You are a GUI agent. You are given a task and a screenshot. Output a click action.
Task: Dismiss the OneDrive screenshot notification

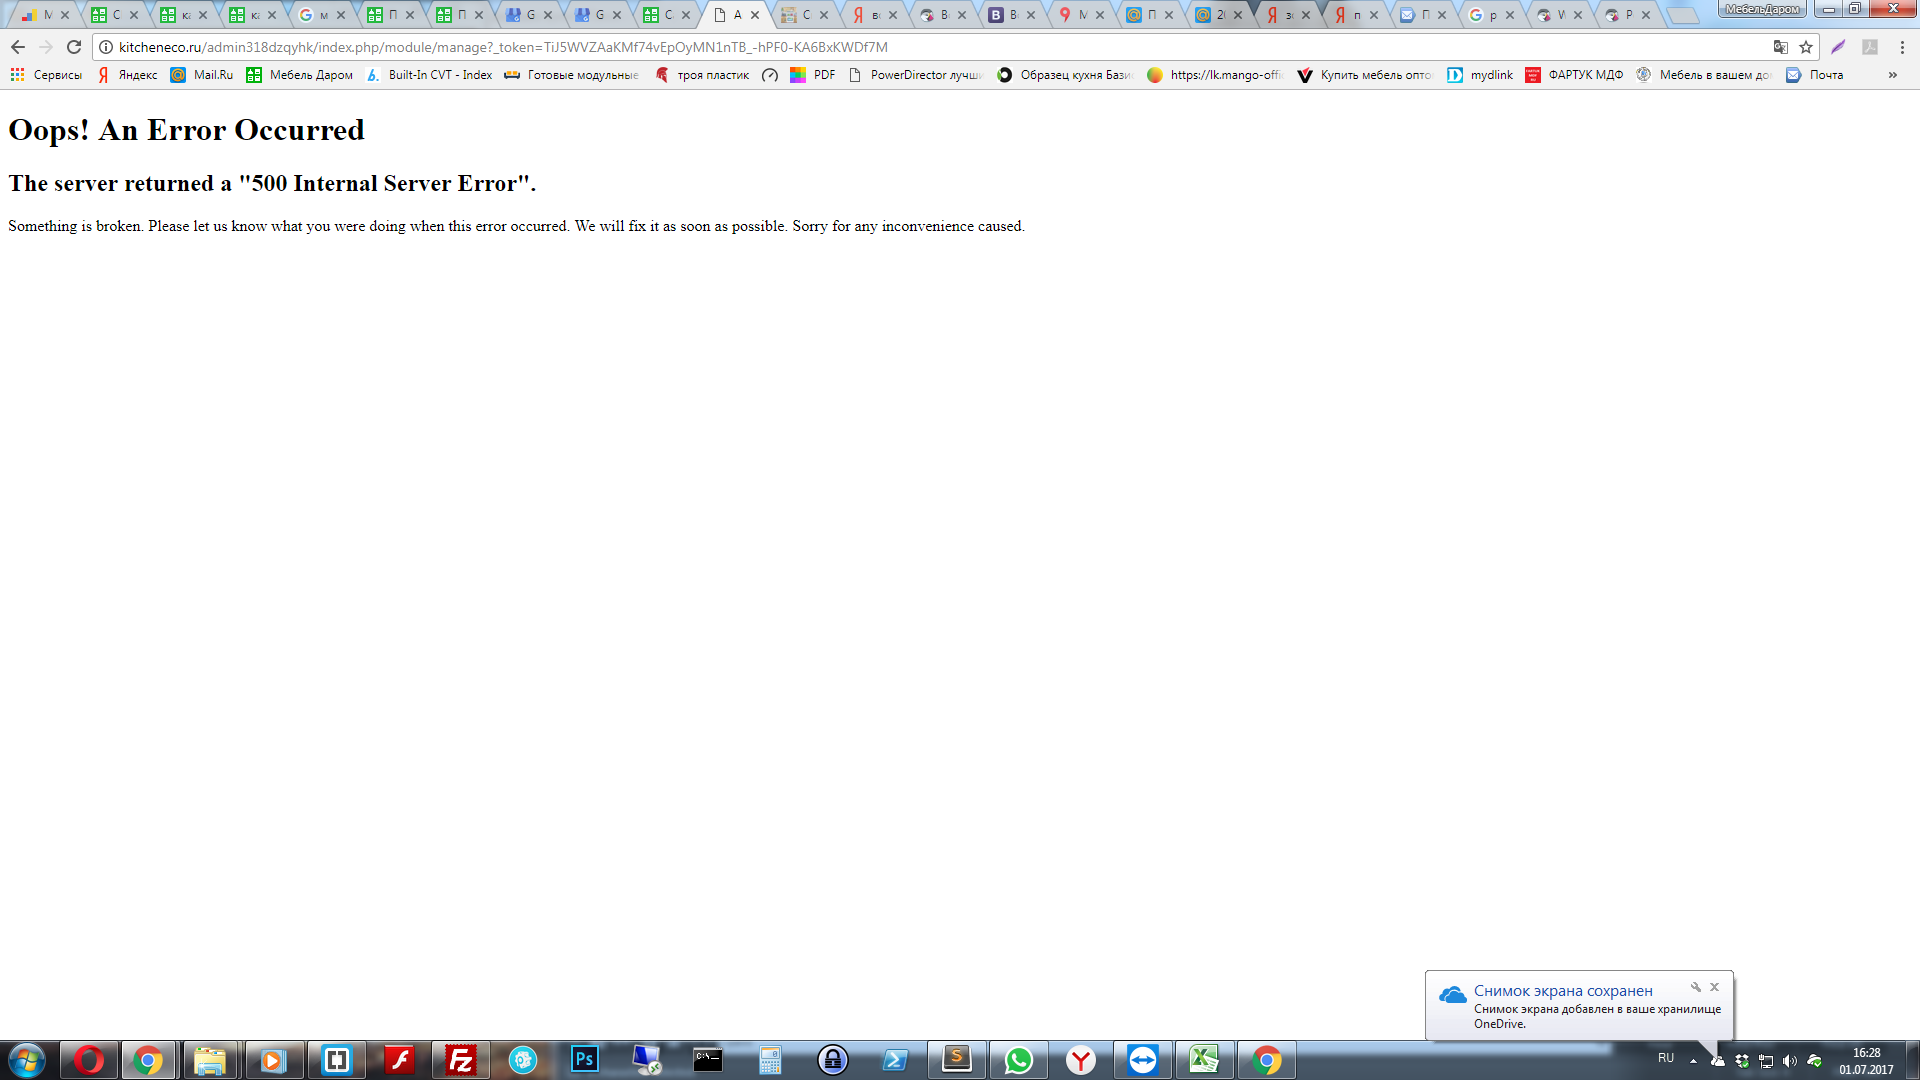(1714, 987)
